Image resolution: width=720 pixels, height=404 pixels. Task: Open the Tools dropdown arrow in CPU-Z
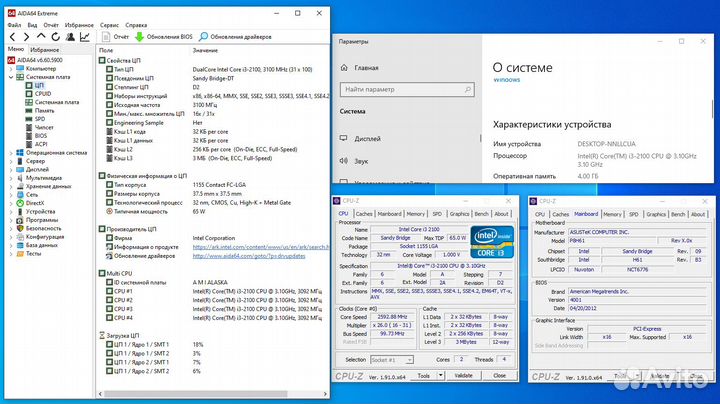point(440,376)
